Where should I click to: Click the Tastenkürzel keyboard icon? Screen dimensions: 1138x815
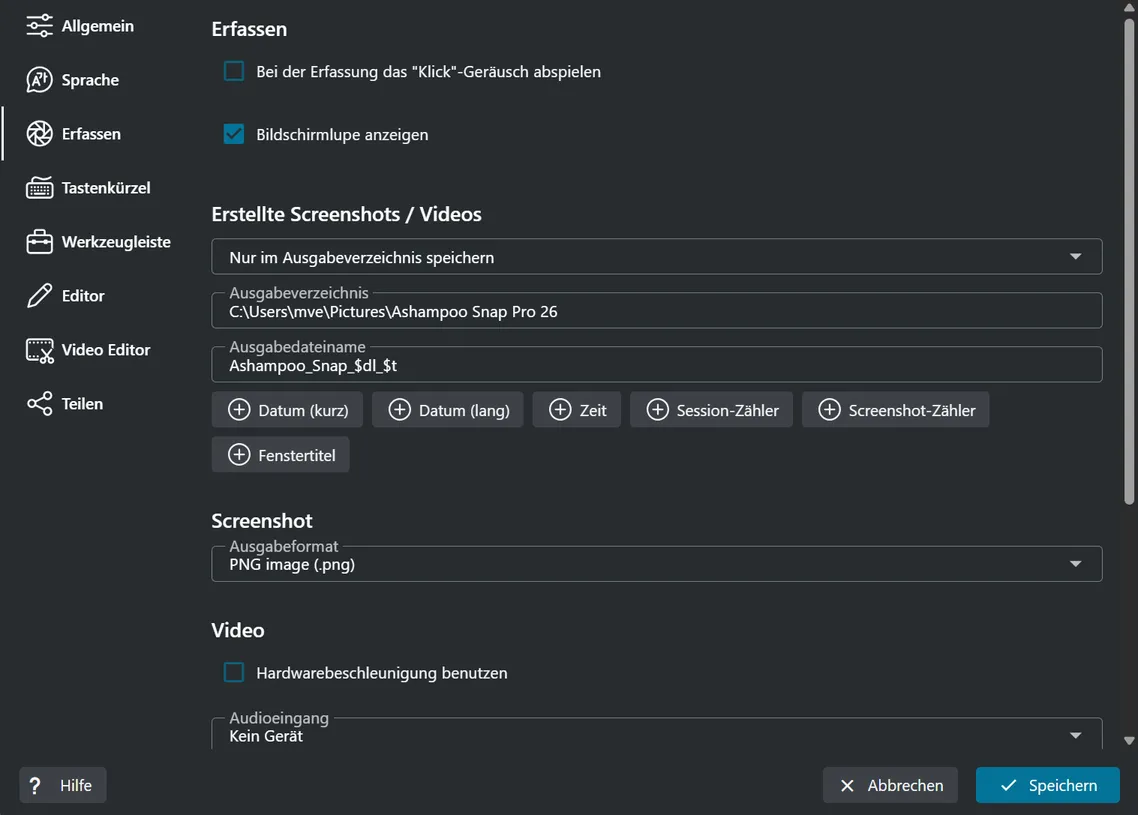39,188
